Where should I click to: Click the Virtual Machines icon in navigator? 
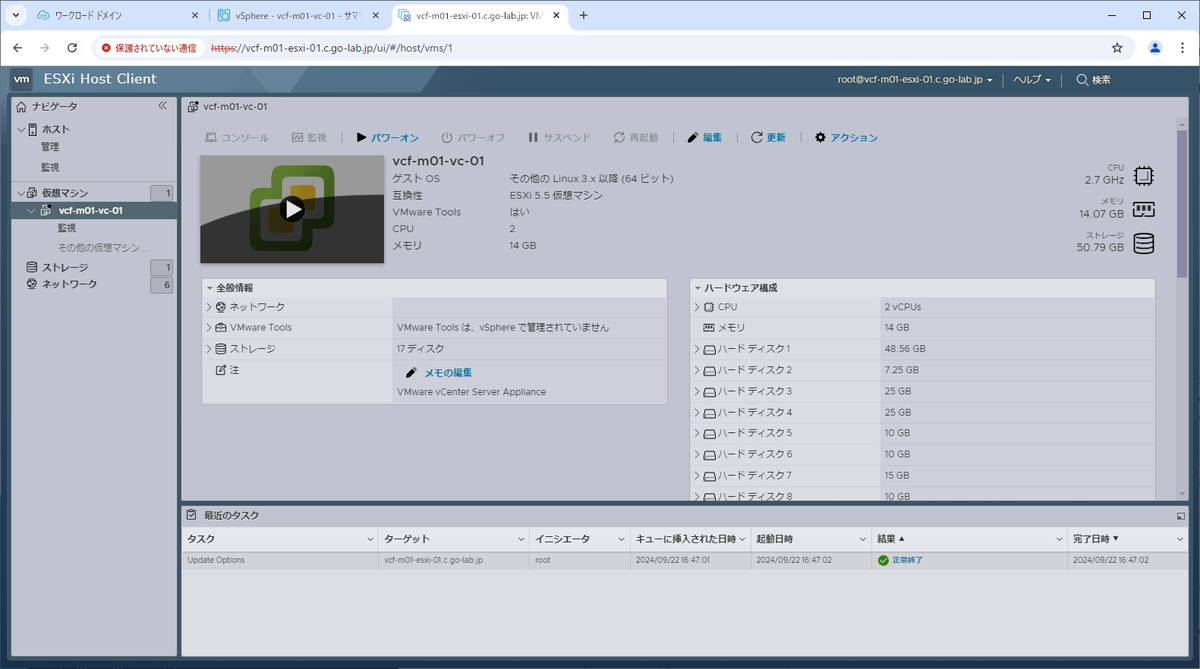(33, 193)
